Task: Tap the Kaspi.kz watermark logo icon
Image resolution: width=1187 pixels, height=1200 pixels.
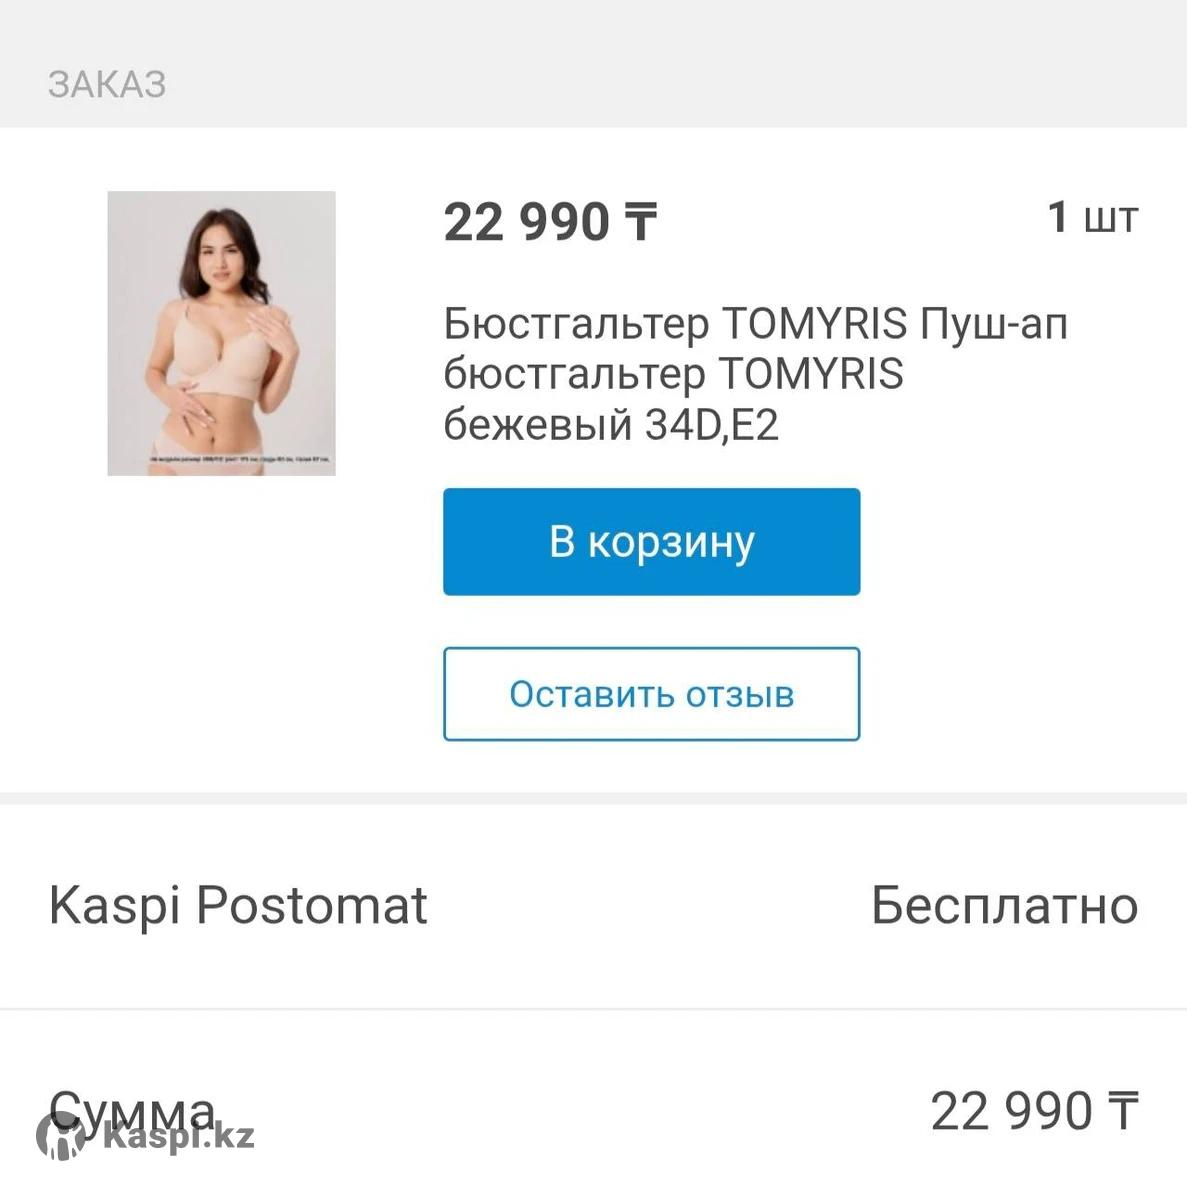Action: [60, 1137]
